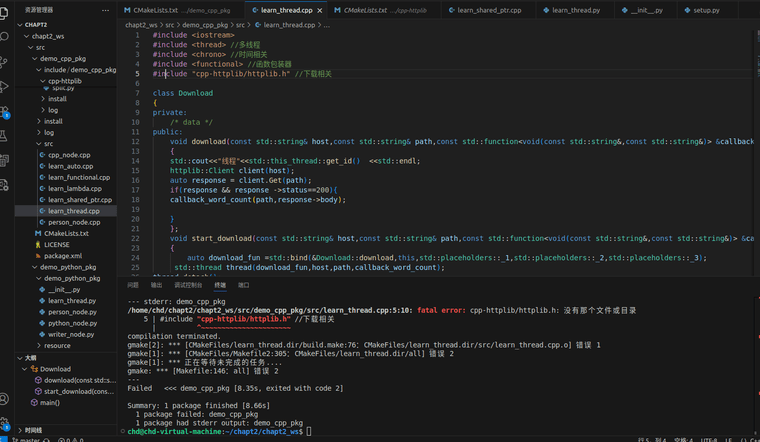Click the errors and warnings count in the status bar

(70, 440)
